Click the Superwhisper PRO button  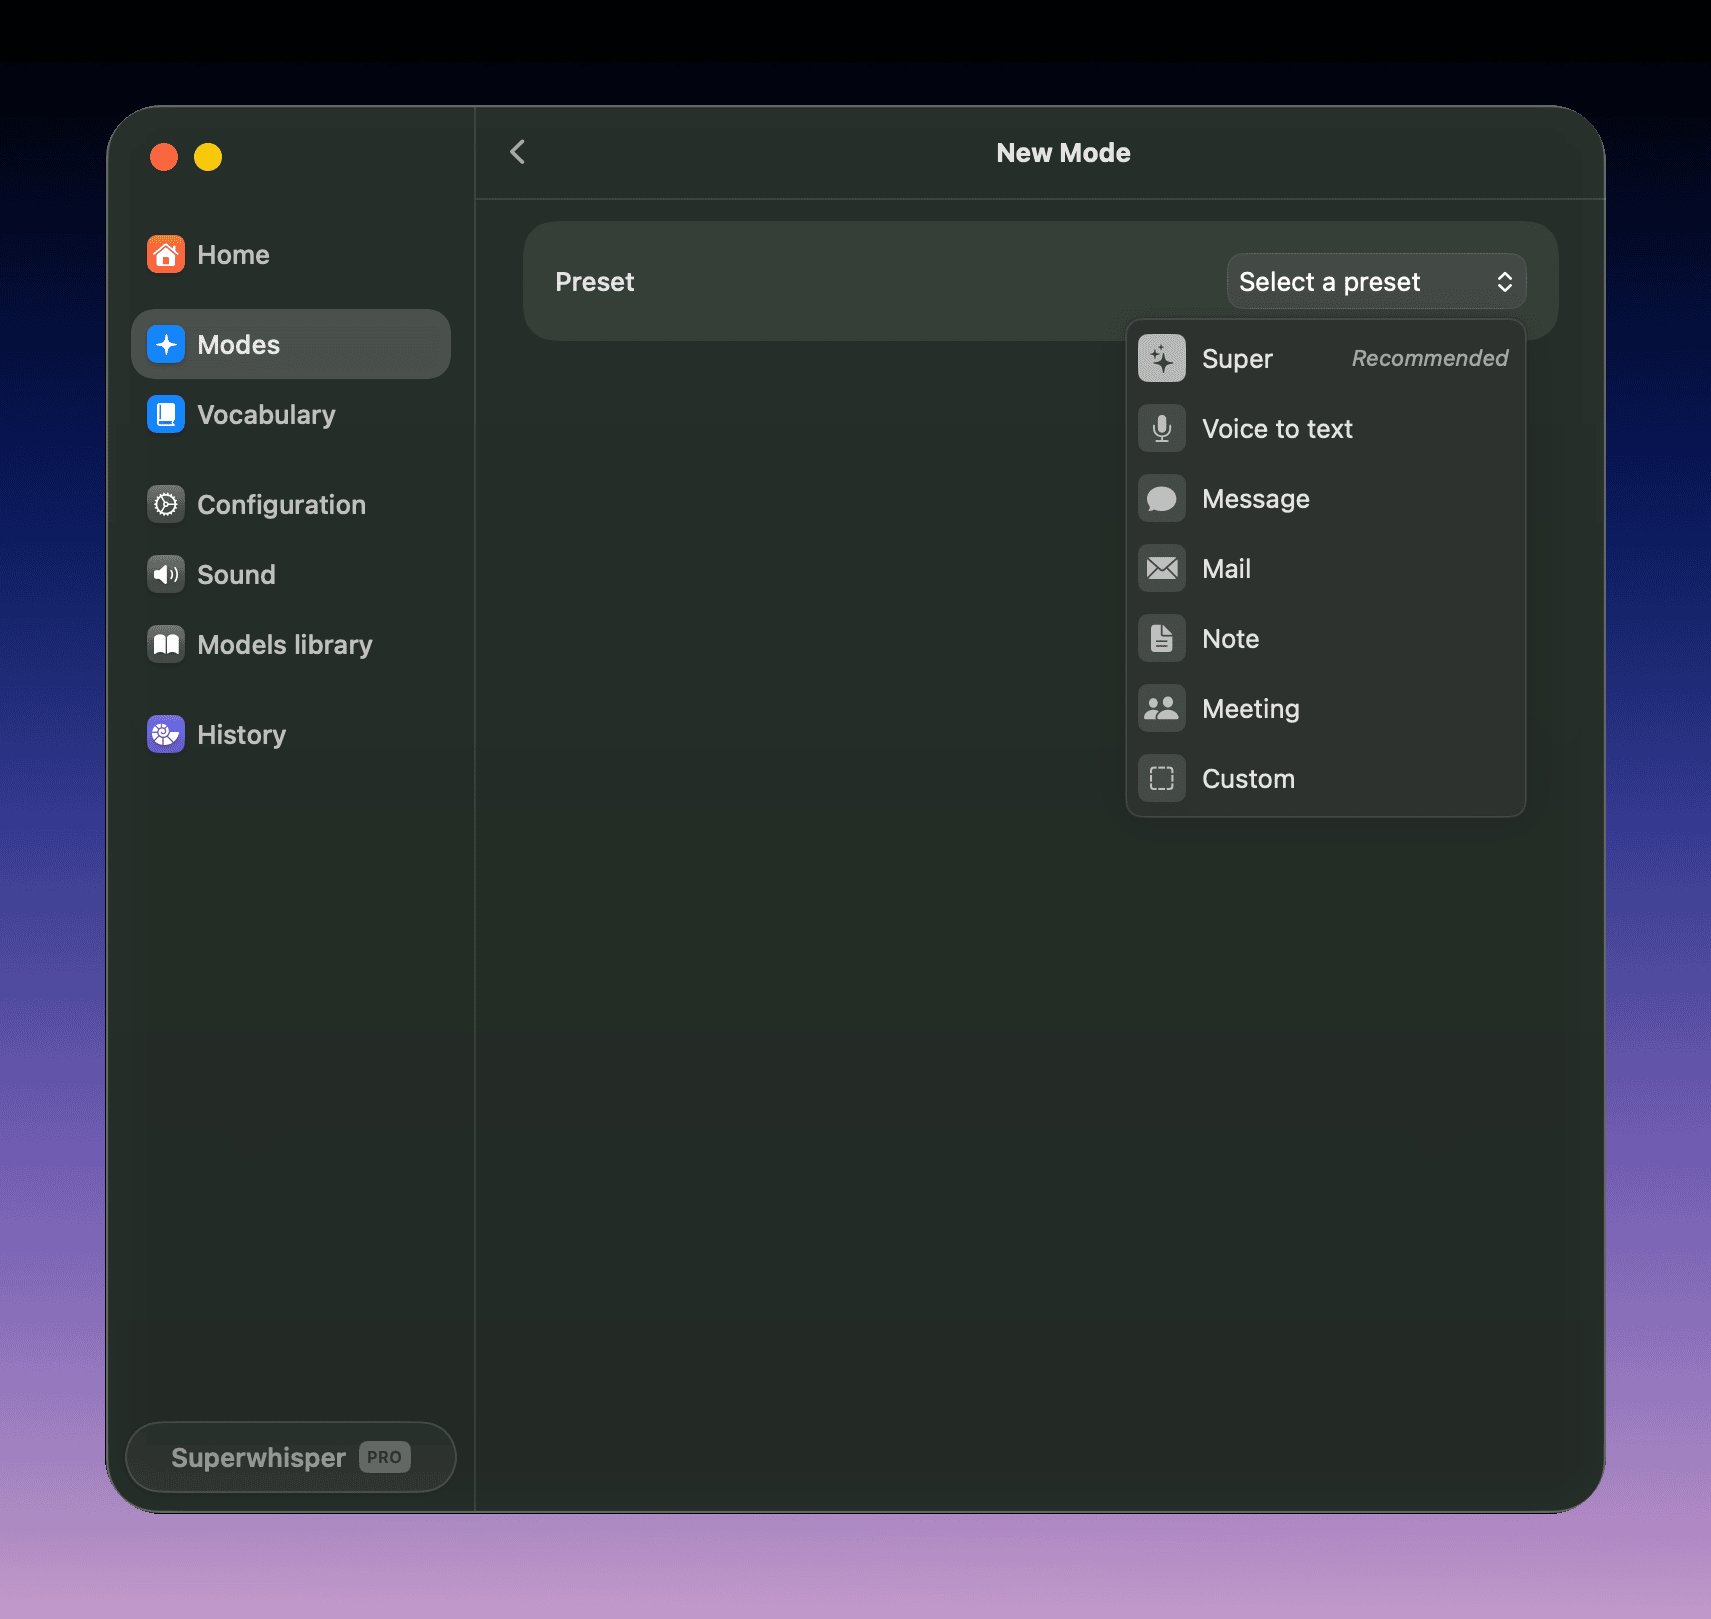click(x=291, y=1457)
